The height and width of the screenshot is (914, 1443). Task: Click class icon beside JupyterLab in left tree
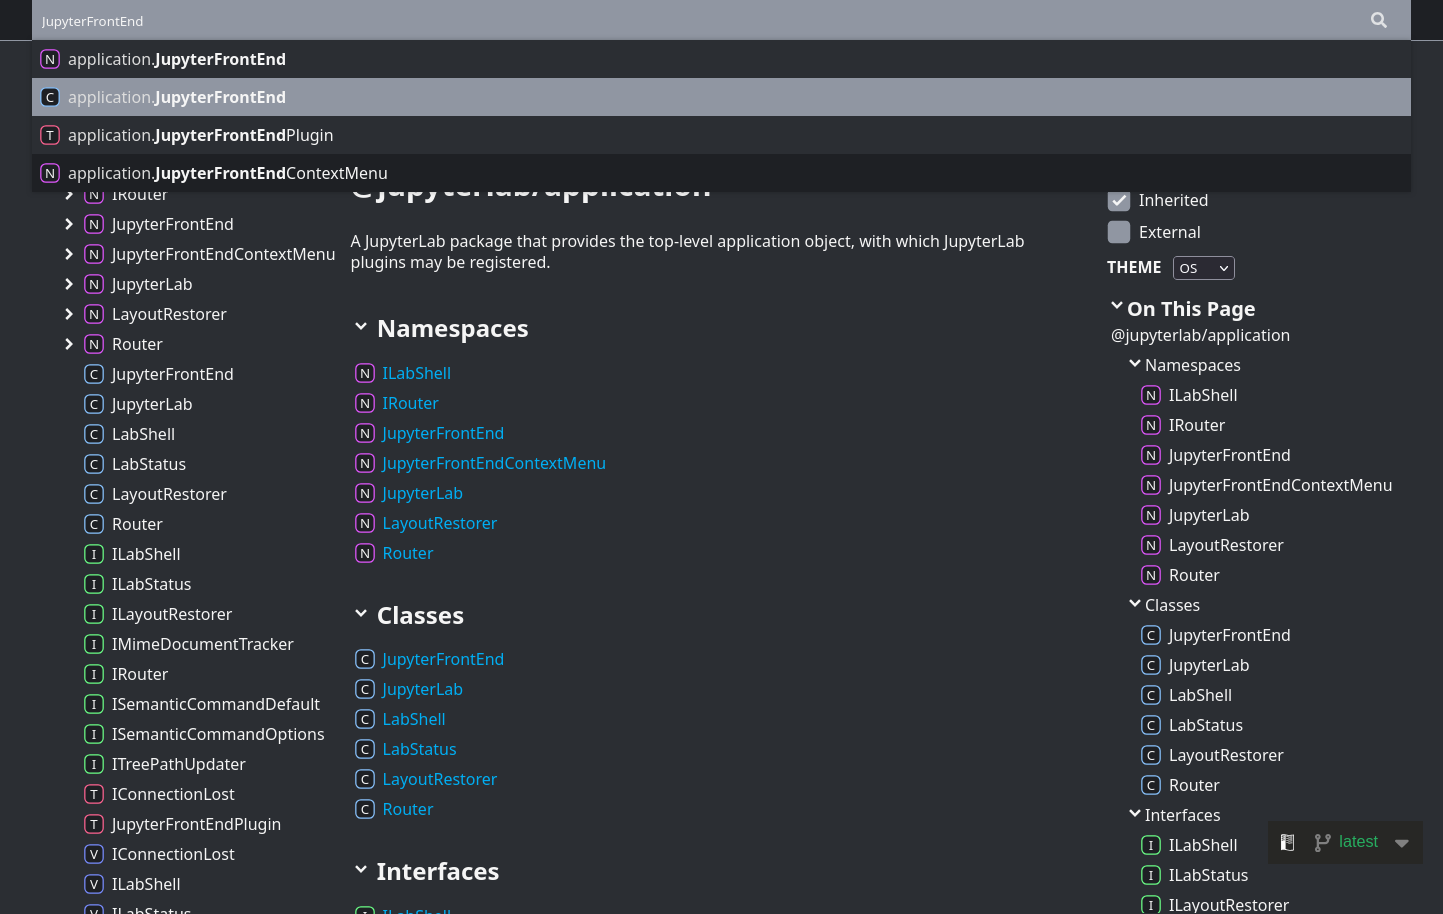(x=94, y=404)
